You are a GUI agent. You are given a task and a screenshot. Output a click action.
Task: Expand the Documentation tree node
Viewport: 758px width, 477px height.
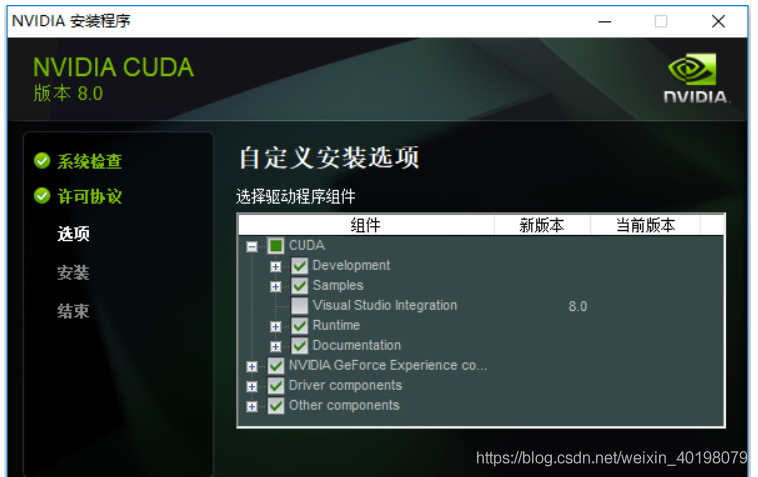coord(276,347)
